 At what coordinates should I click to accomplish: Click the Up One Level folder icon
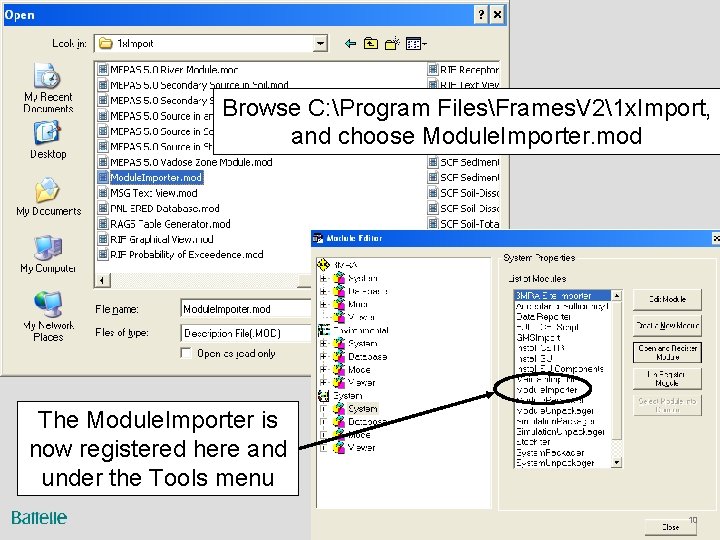pyautogui.click(x=371, y=44)
